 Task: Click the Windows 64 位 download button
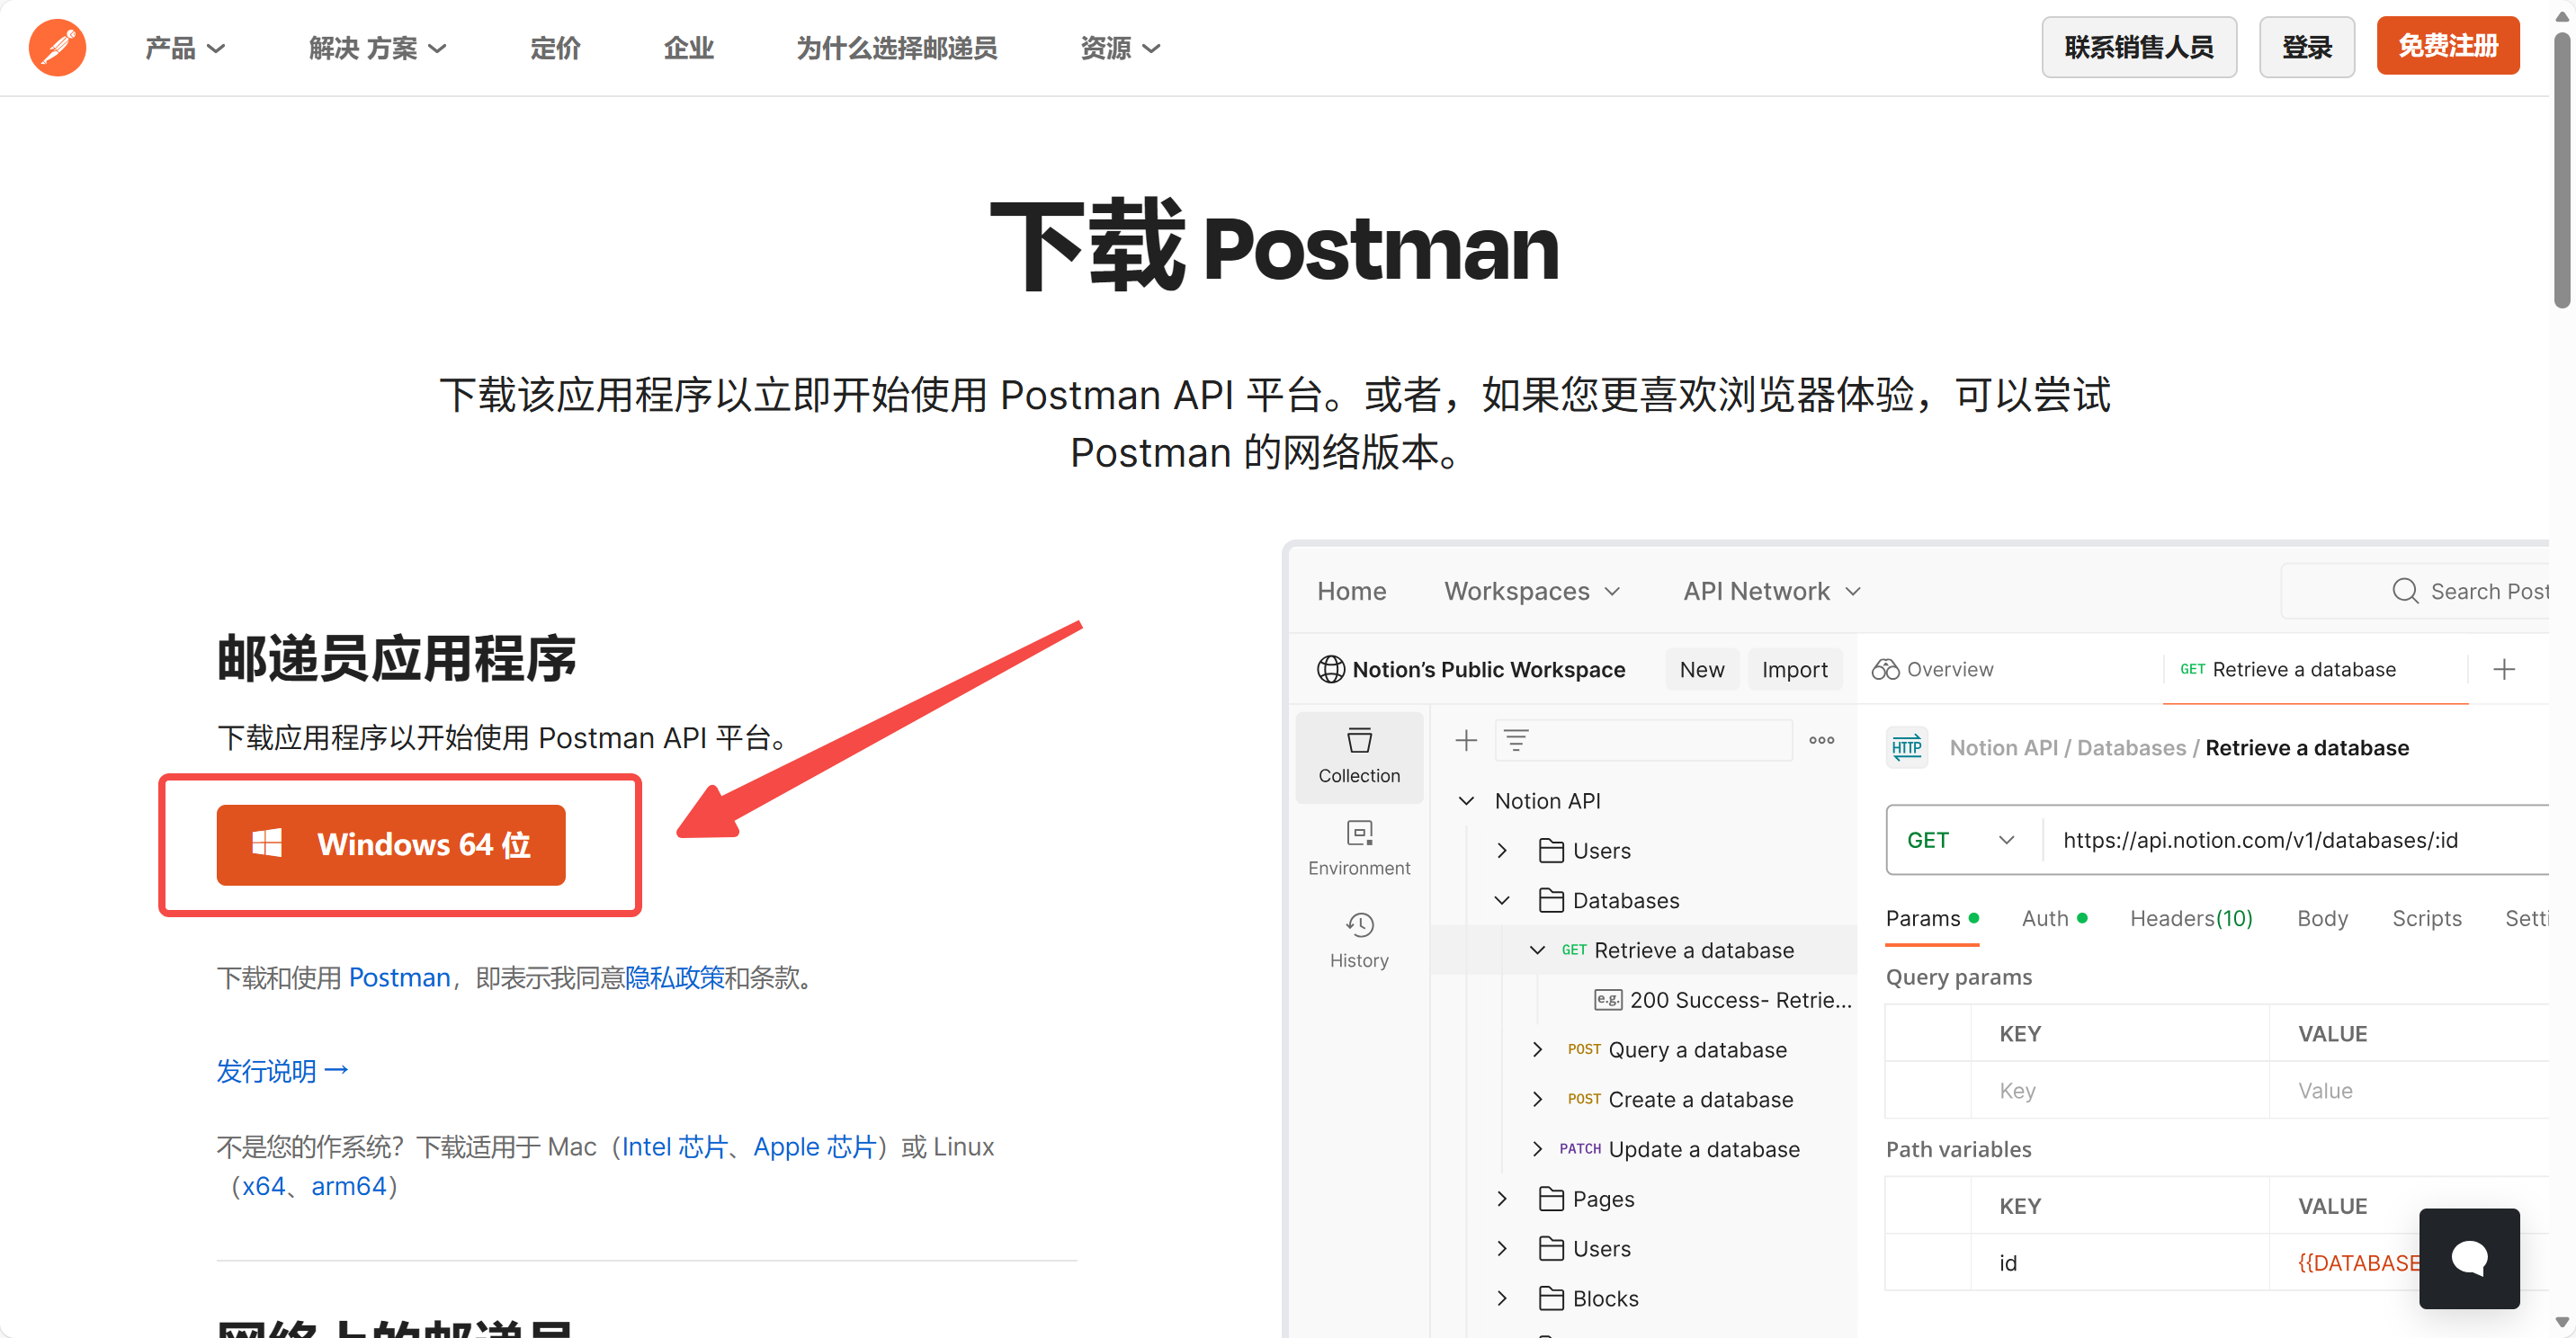tap(391, 845)
